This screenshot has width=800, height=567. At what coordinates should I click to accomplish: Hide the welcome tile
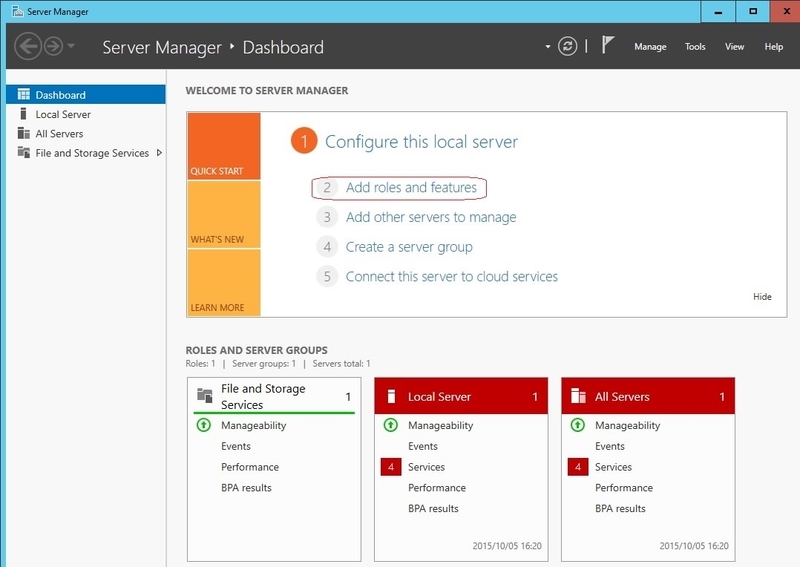(762, 297)
